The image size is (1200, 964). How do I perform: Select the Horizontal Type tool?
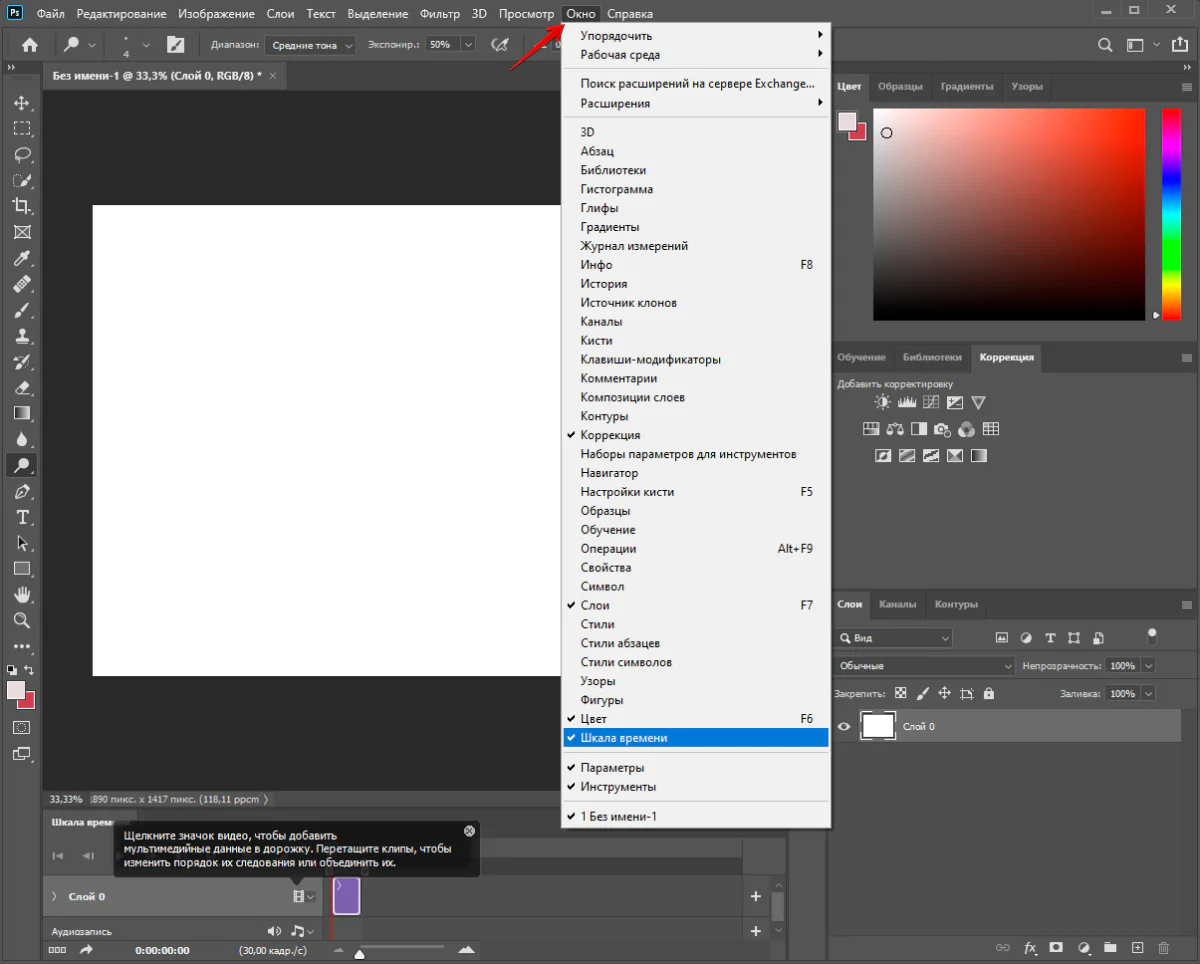[21, 517]
